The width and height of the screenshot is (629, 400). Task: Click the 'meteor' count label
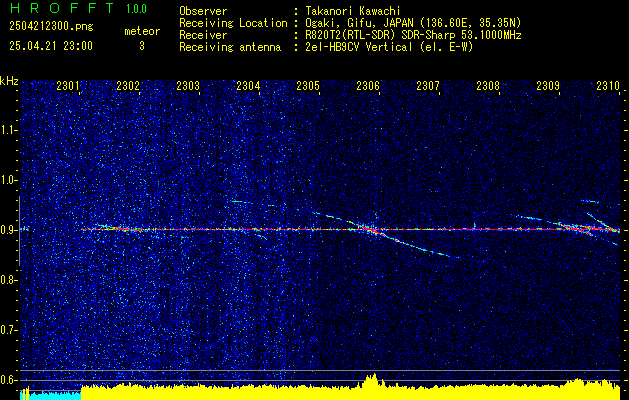click(x=142, y=31)
